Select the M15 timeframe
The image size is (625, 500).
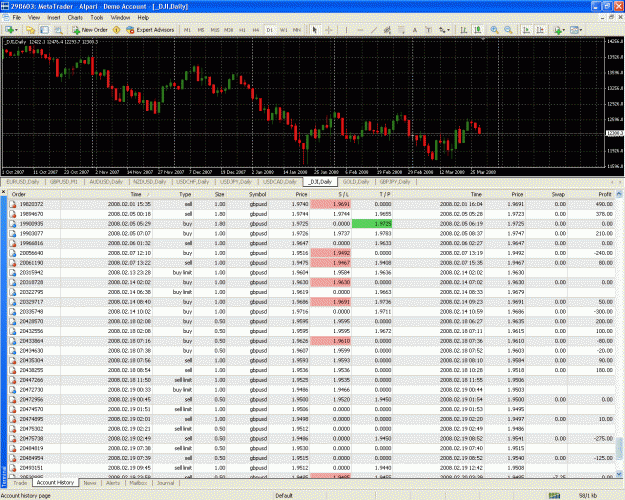215,30
